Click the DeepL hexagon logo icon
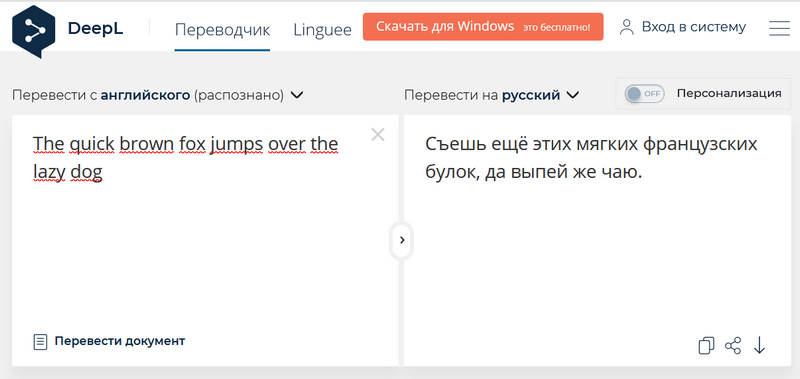 coord(33,31)
